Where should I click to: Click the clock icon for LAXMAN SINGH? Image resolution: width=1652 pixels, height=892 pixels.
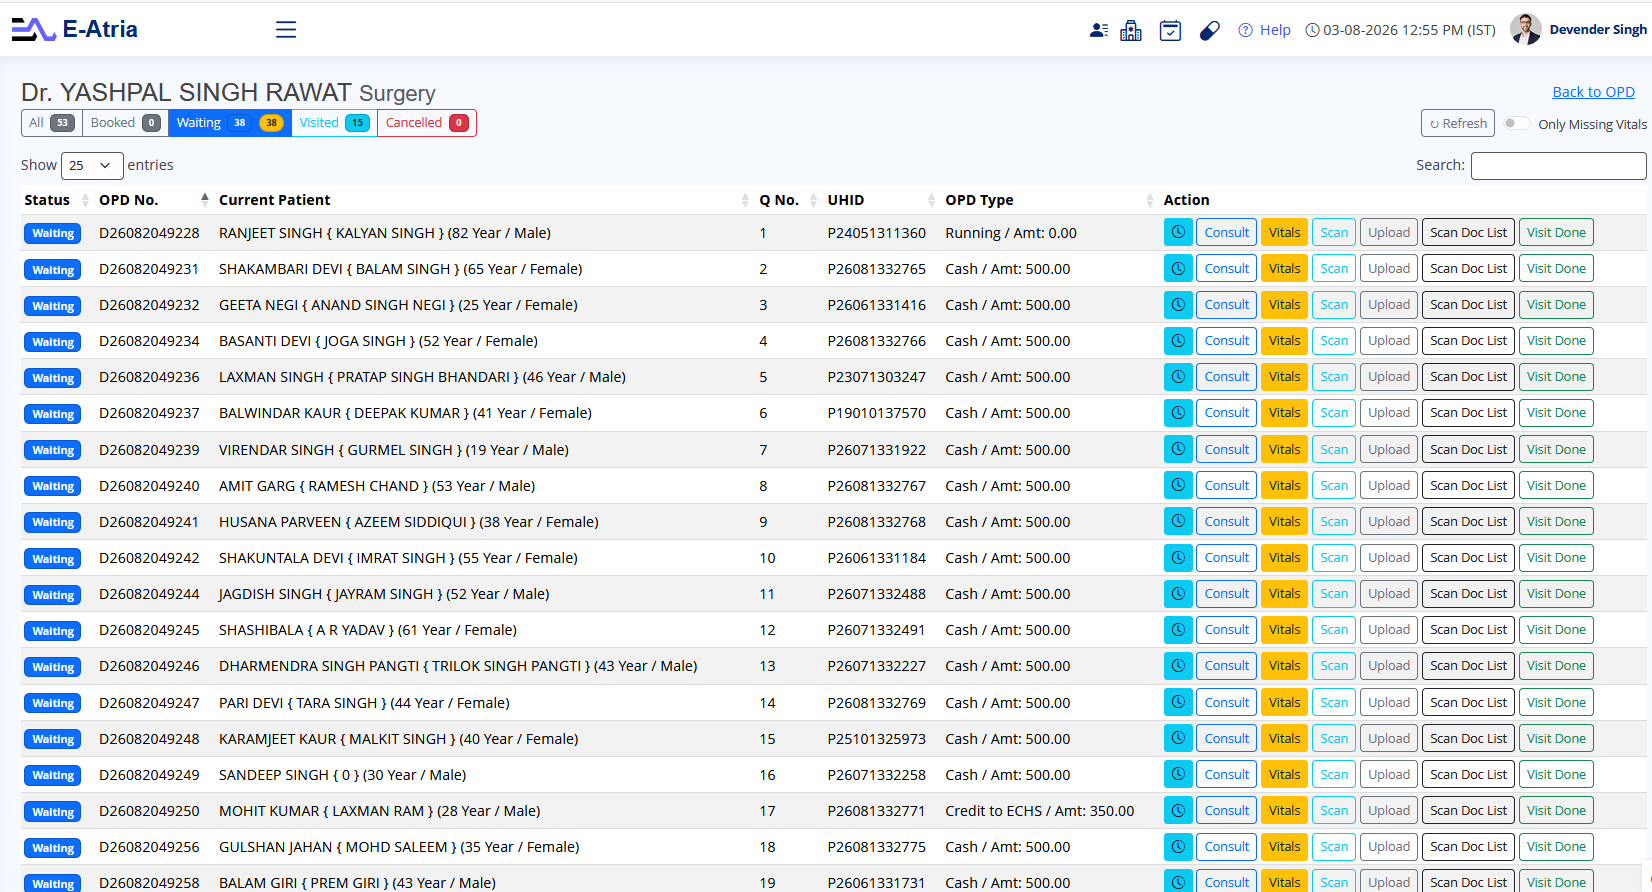[1178, 377]
